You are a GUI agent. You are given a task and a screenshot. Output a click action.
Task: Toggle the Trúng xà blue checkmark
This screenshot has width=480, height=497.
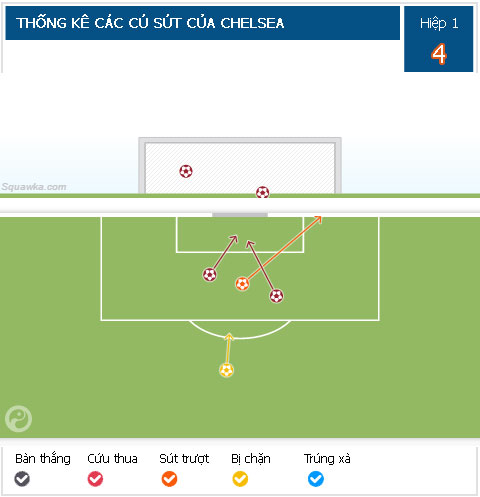[x=316, y=479]
